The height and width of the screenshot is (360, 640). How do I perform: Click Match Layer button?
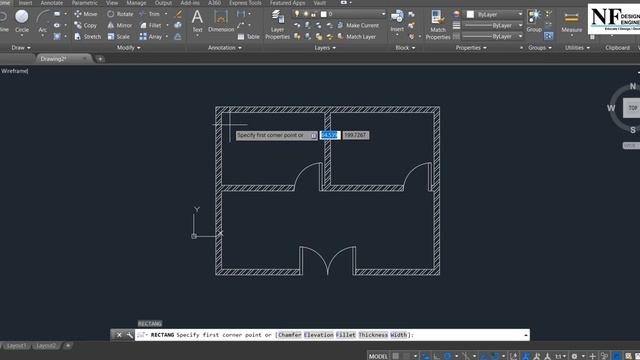(356, 37)
